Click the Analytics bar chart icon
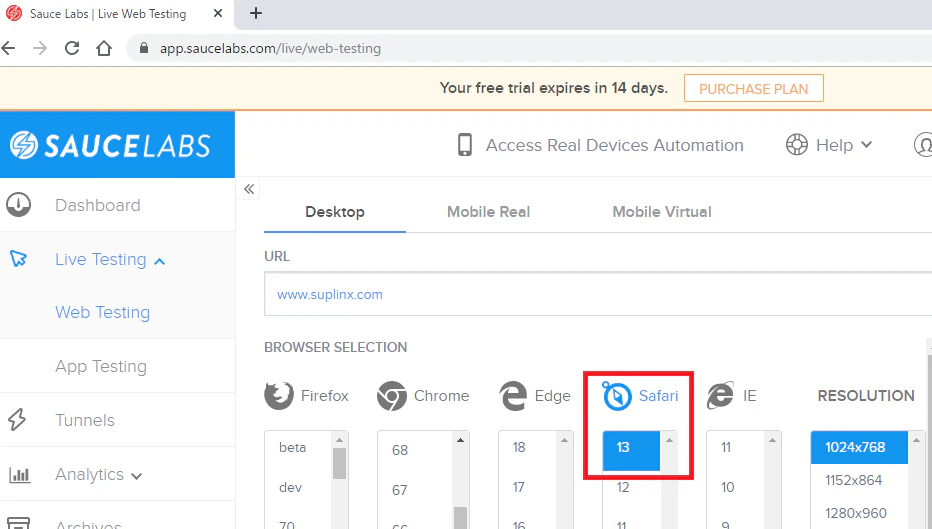932x529 pixels. [x=19, y=474]
